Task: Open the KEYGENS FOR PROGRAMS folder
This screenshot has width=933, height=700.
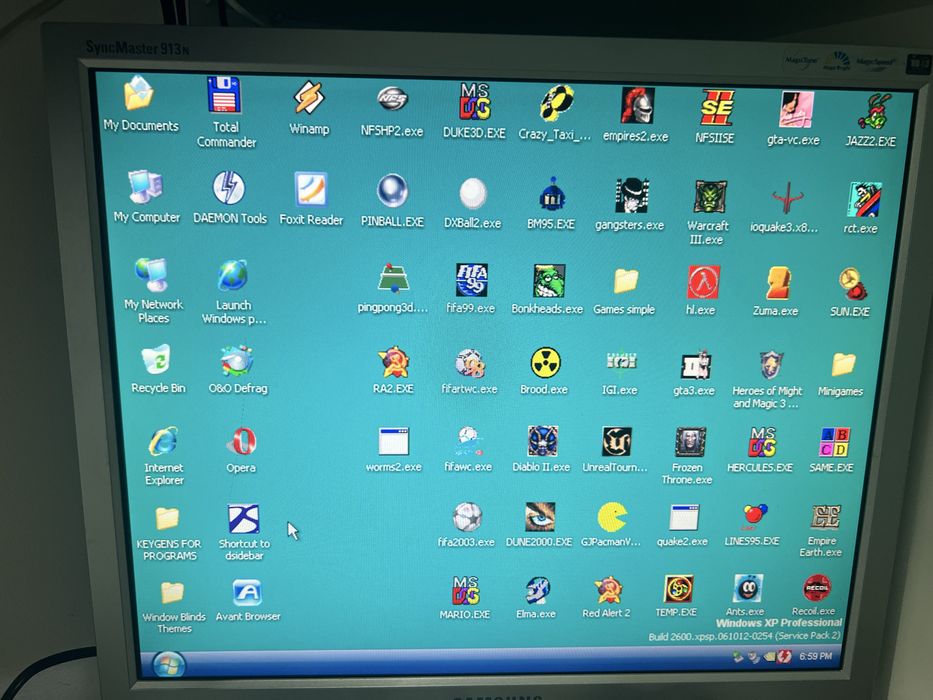Action: (x=167, y=518)
